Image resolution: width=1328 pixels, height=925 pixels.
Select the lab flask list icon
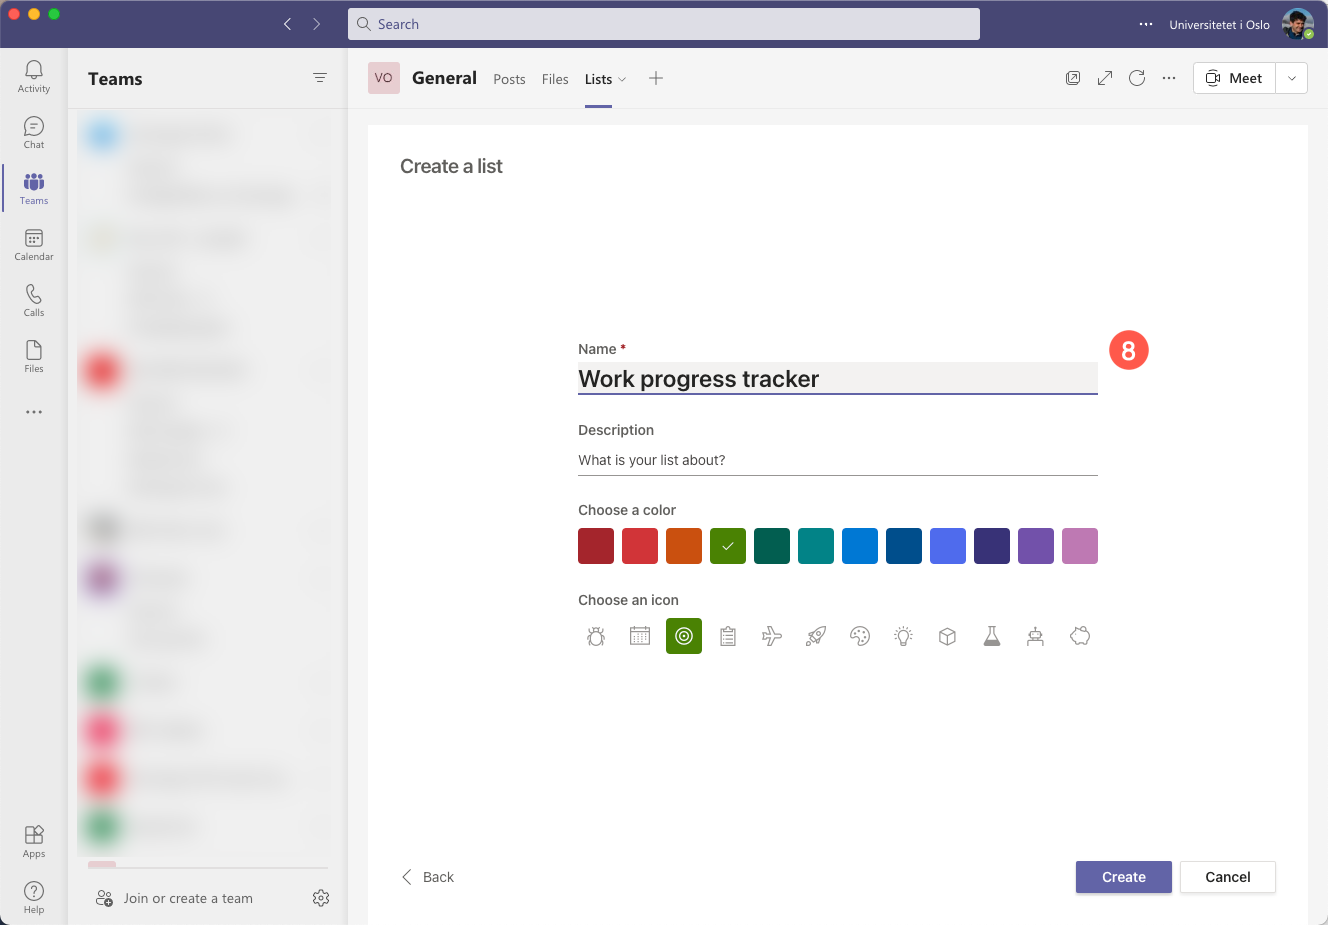(992, 636)
